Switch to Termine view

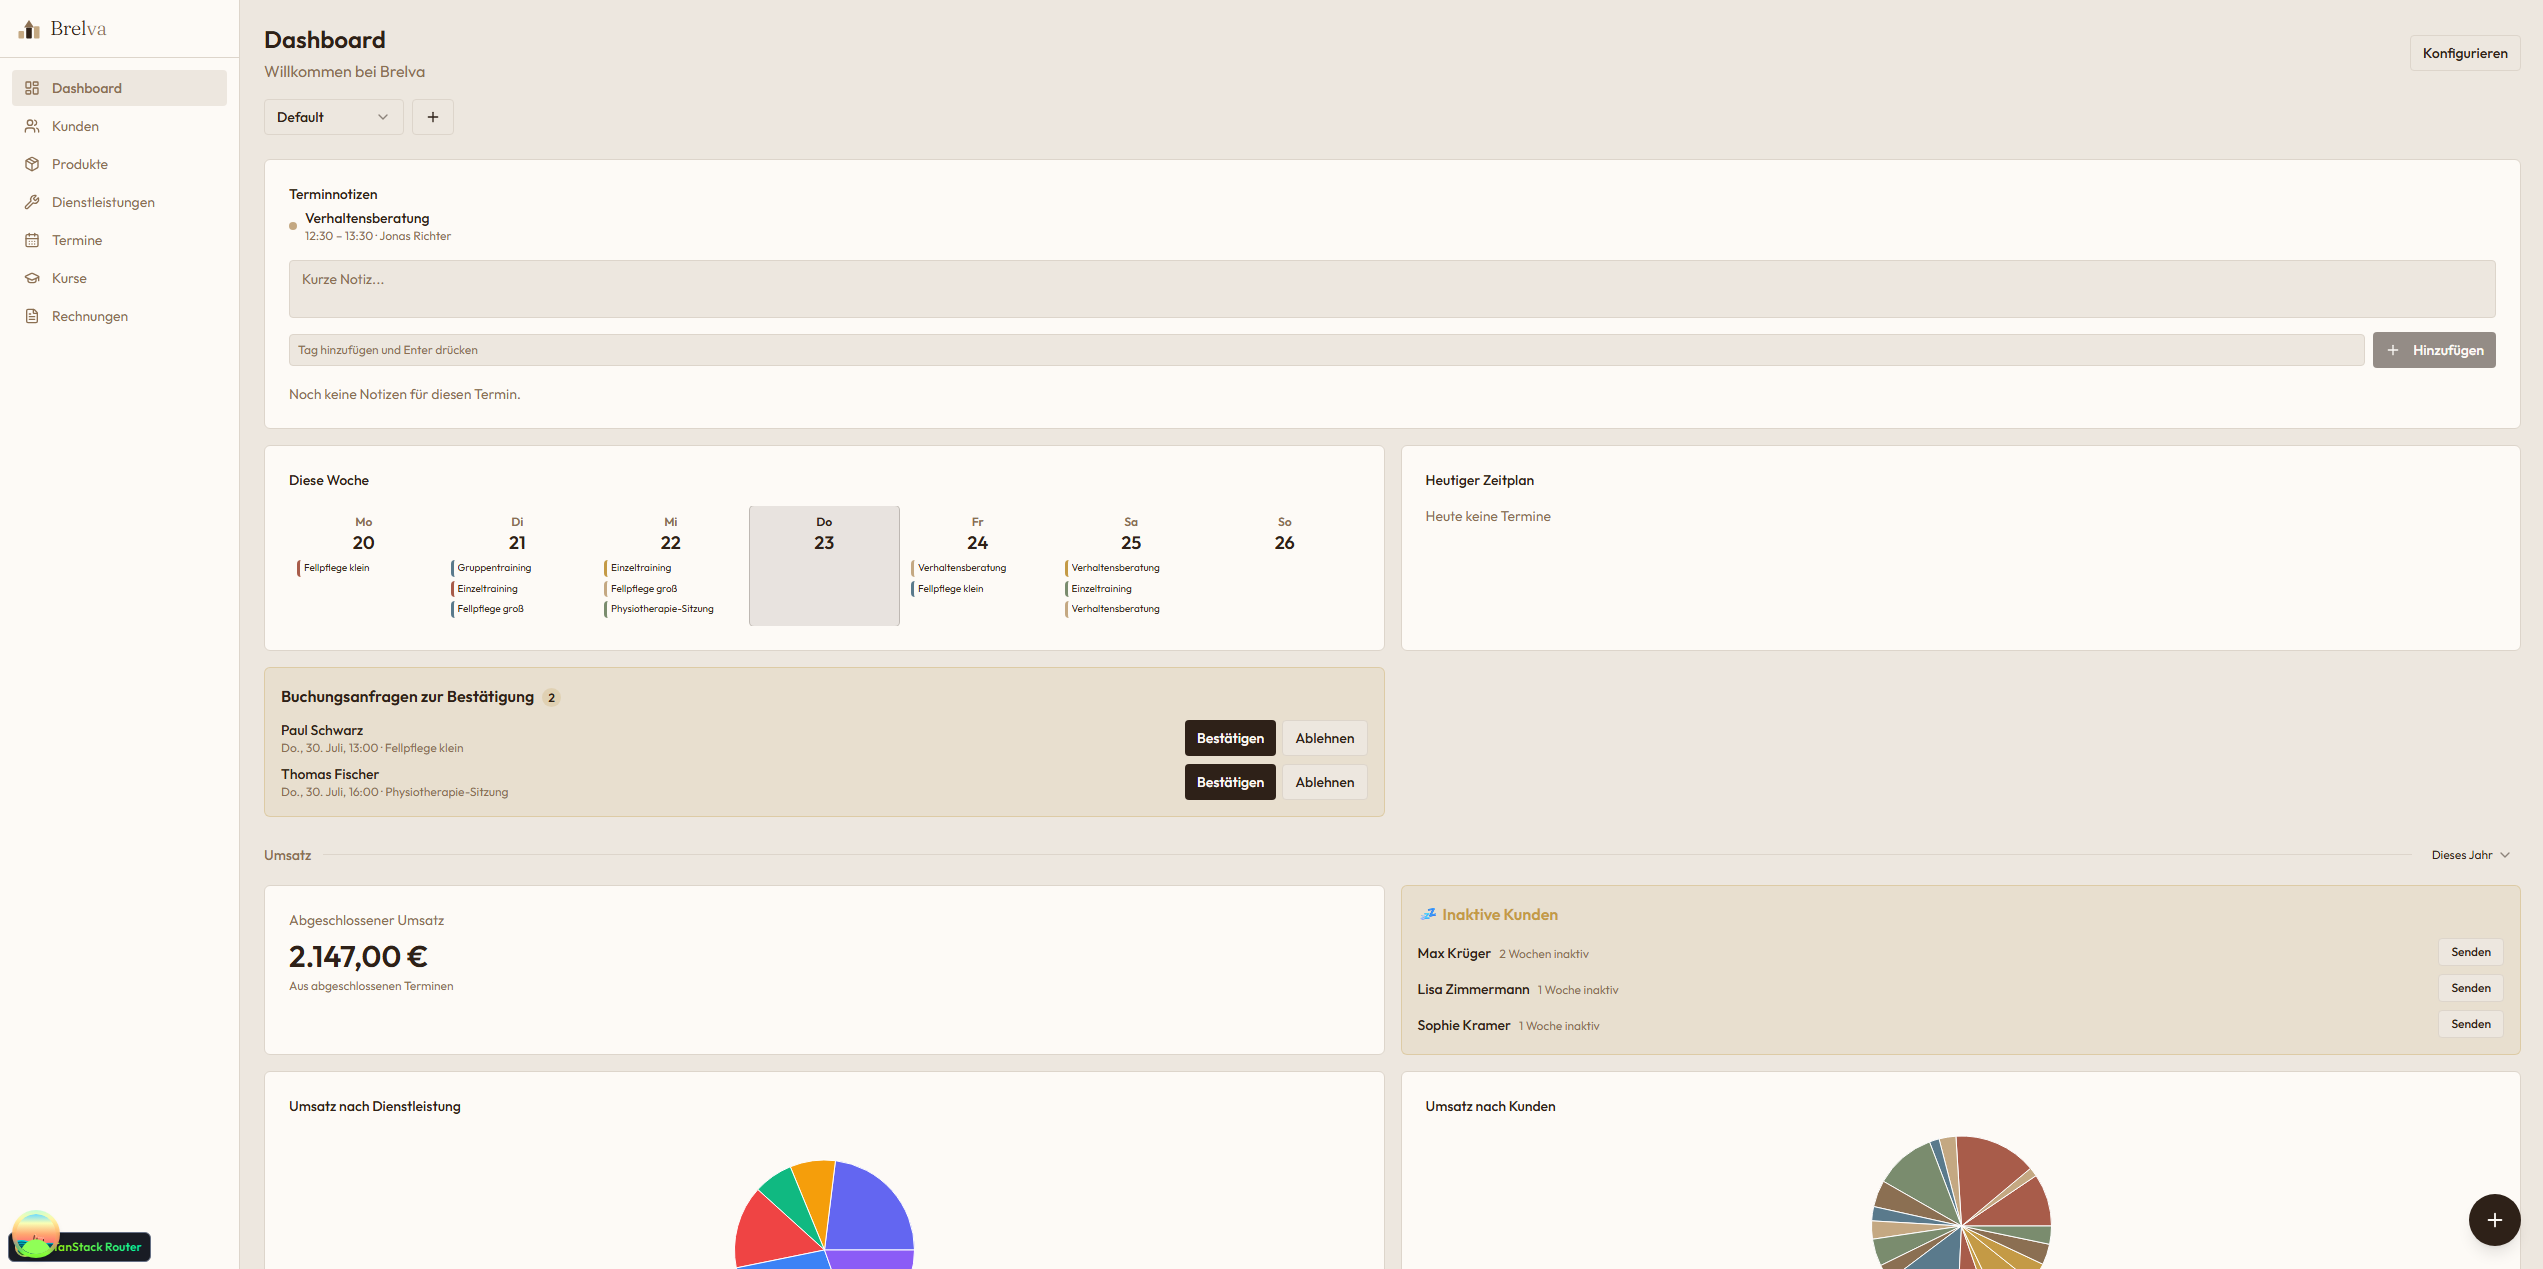[x=119, y=240]
